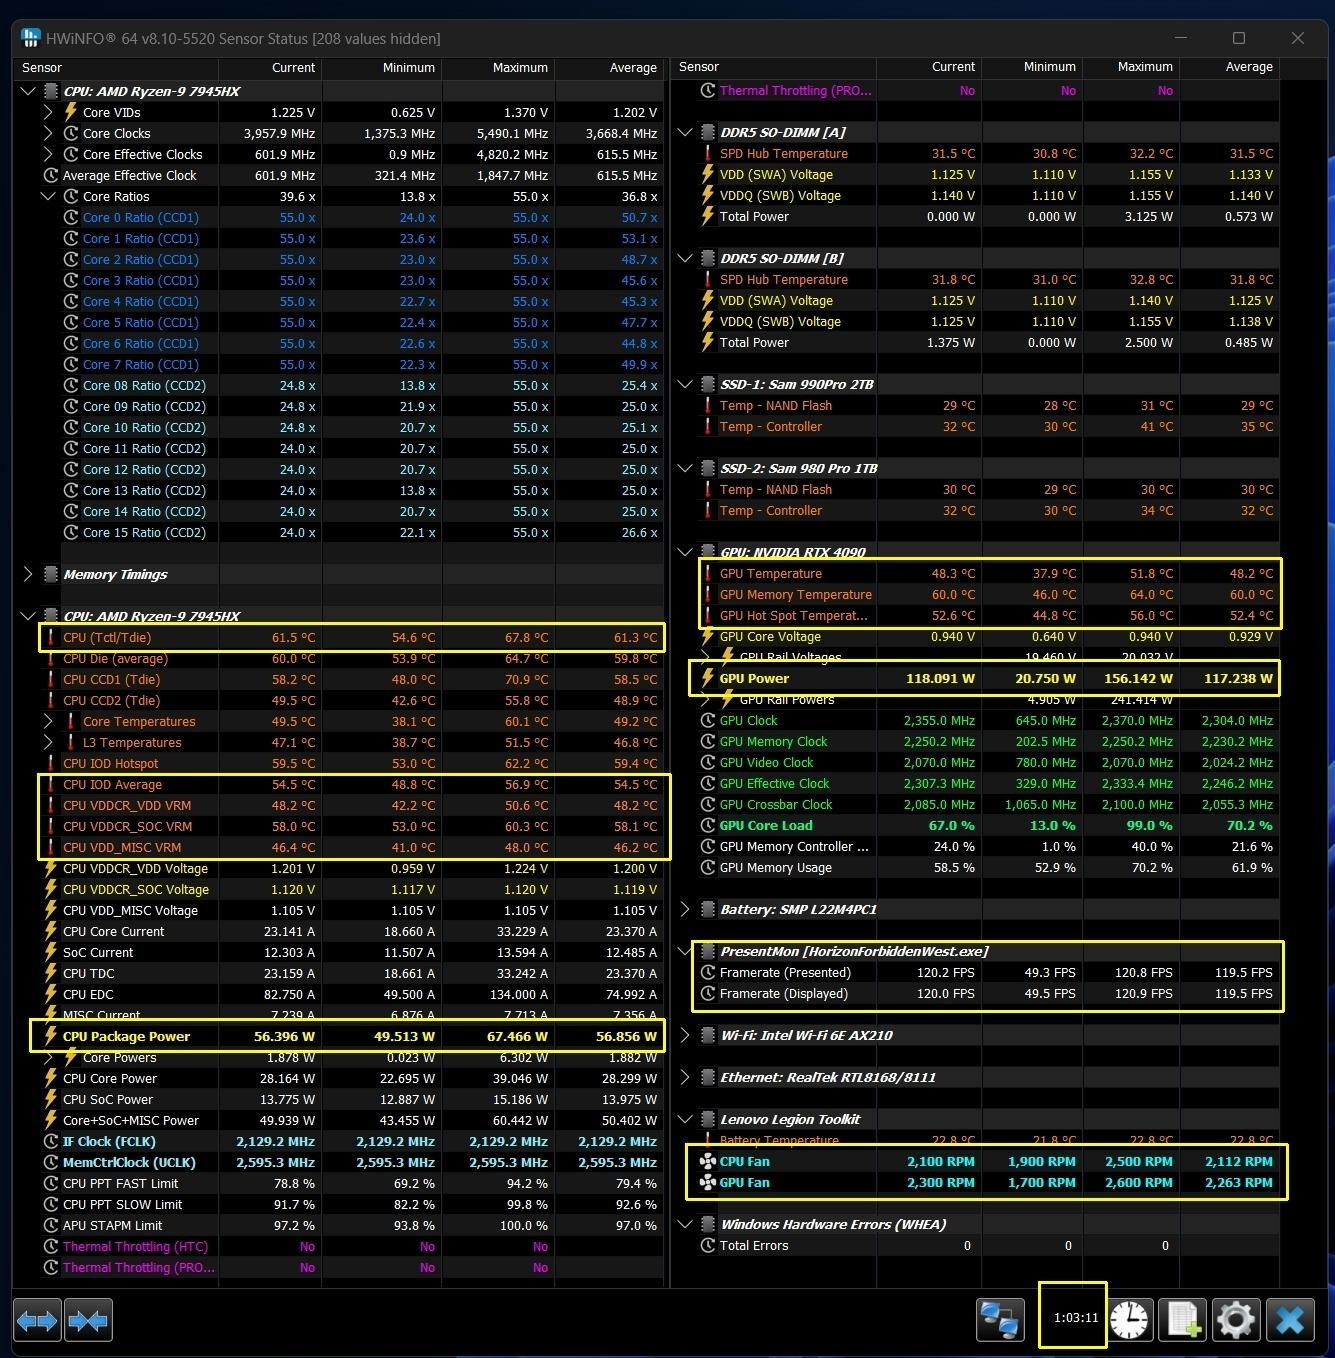This screenshot has width=1335, height=1358.
Task: Select the GPU Memory Temperature row
Action: (988, 595)
